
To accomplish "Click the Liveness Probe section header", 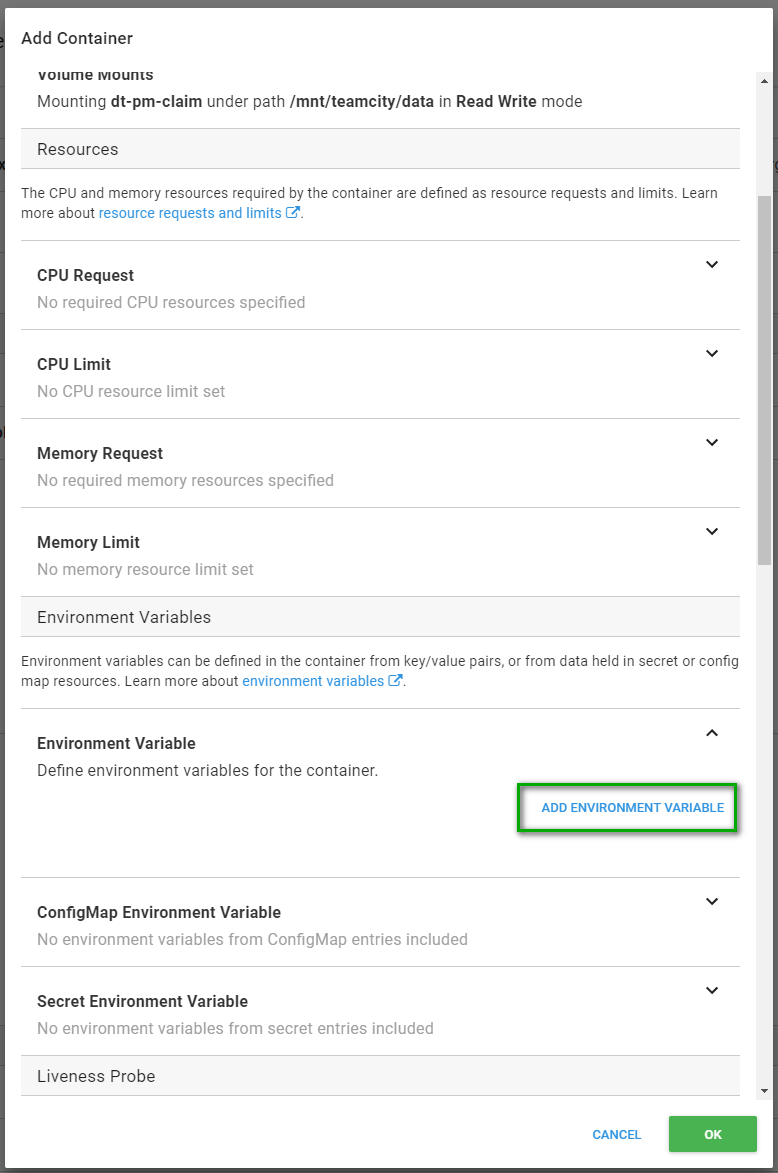I will 96,1076.
